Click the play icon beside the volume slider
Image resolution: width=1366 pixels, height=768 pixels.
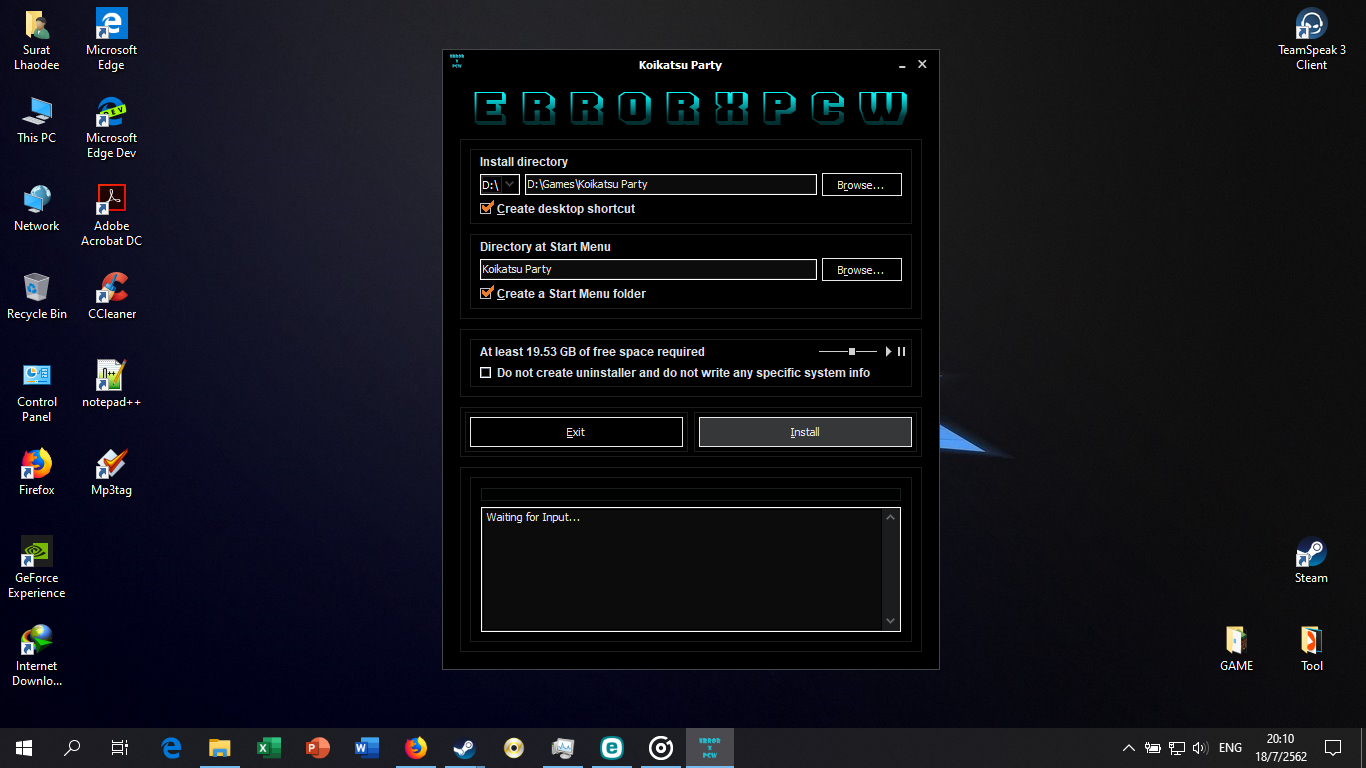pos(888,352)
